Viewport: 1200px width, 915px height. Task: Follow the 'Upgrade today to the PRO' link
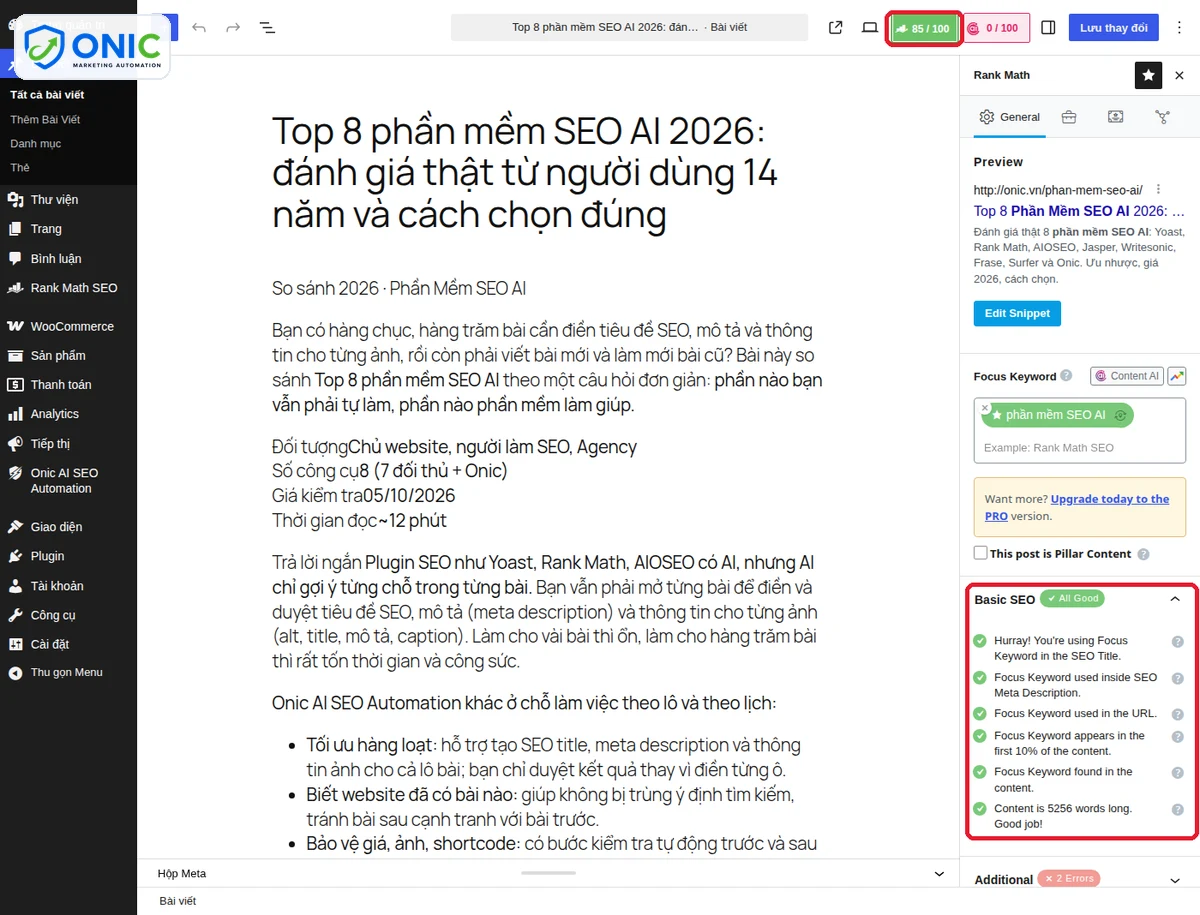pyautogui.click(x=1077, y=507)
